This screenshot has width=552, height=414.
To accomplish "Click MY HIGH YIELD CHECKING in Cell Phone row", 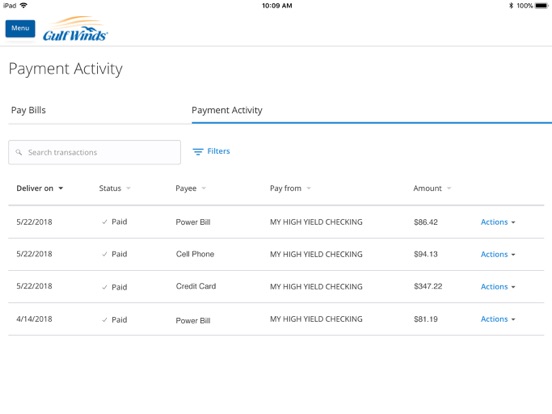I will pos(316,254).
